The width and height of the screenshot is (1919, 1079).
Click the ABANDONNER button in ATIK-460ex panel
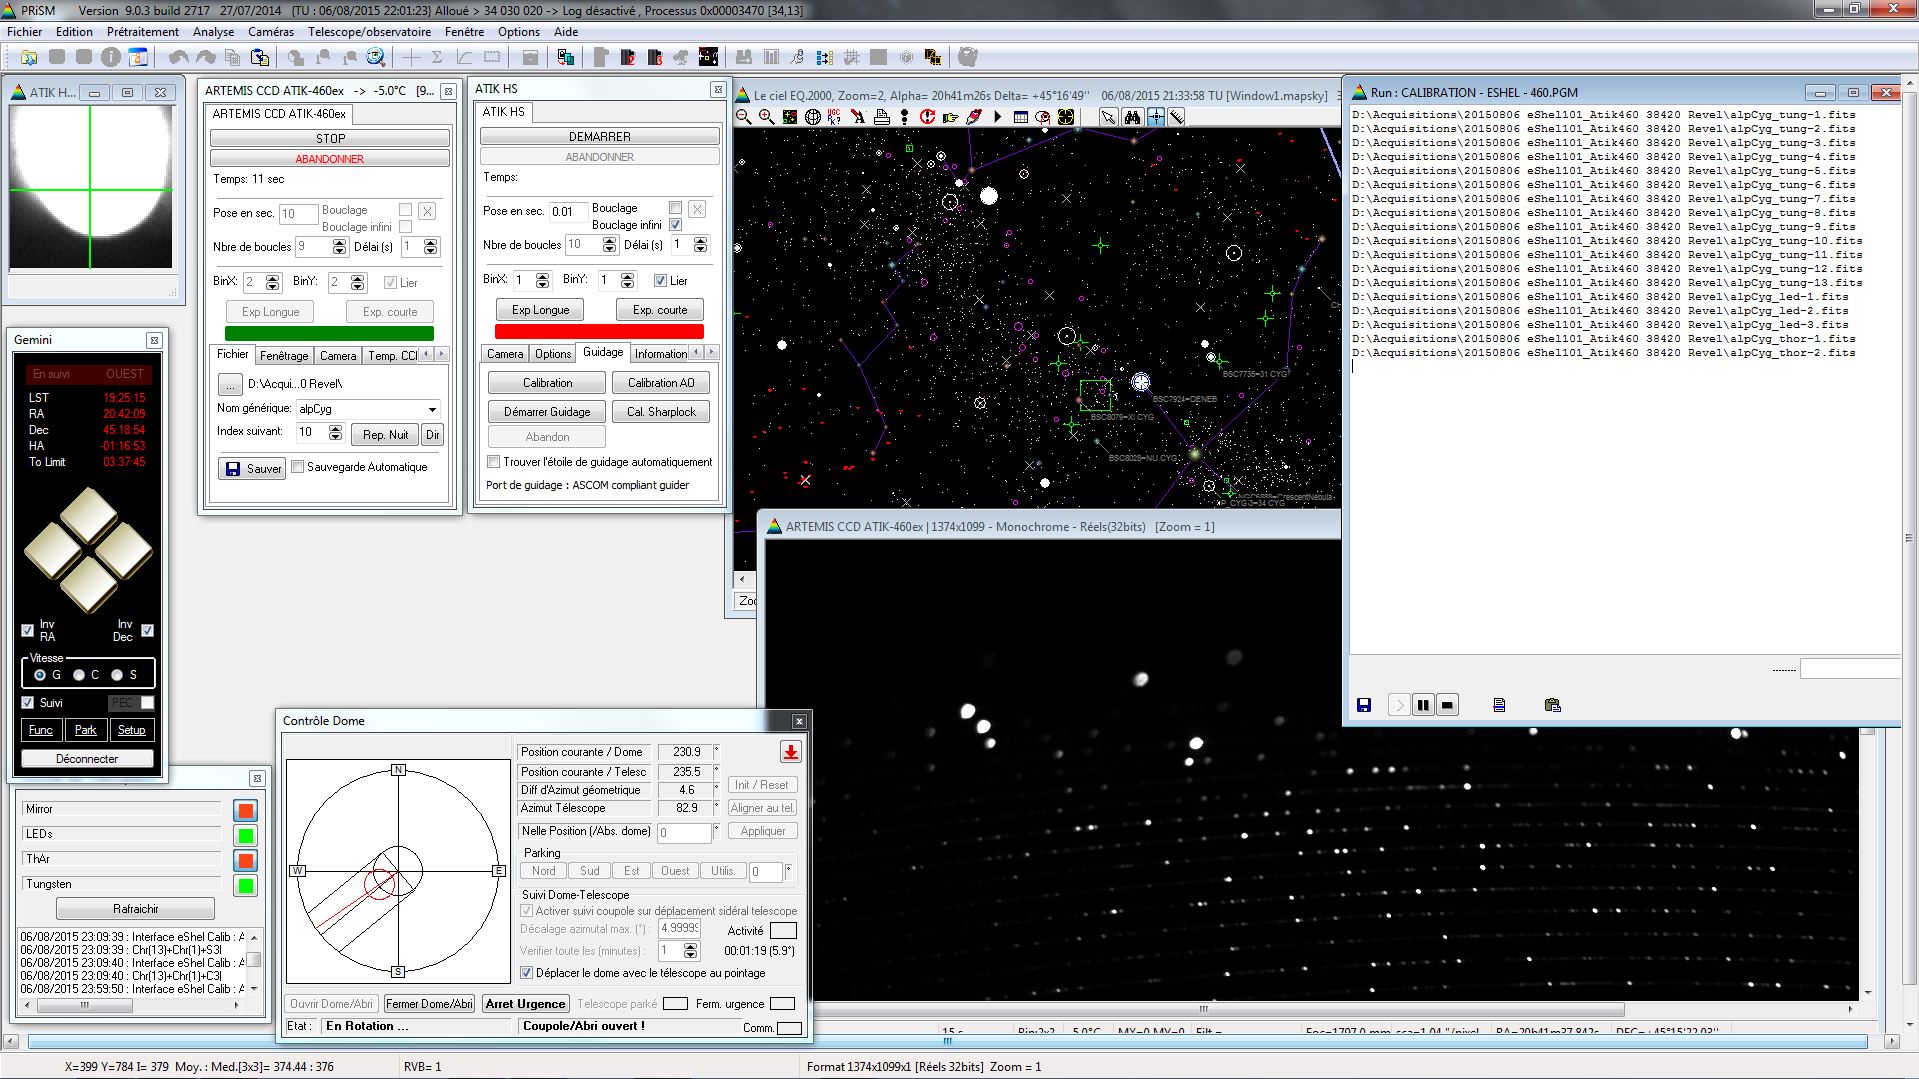(329, 159)
